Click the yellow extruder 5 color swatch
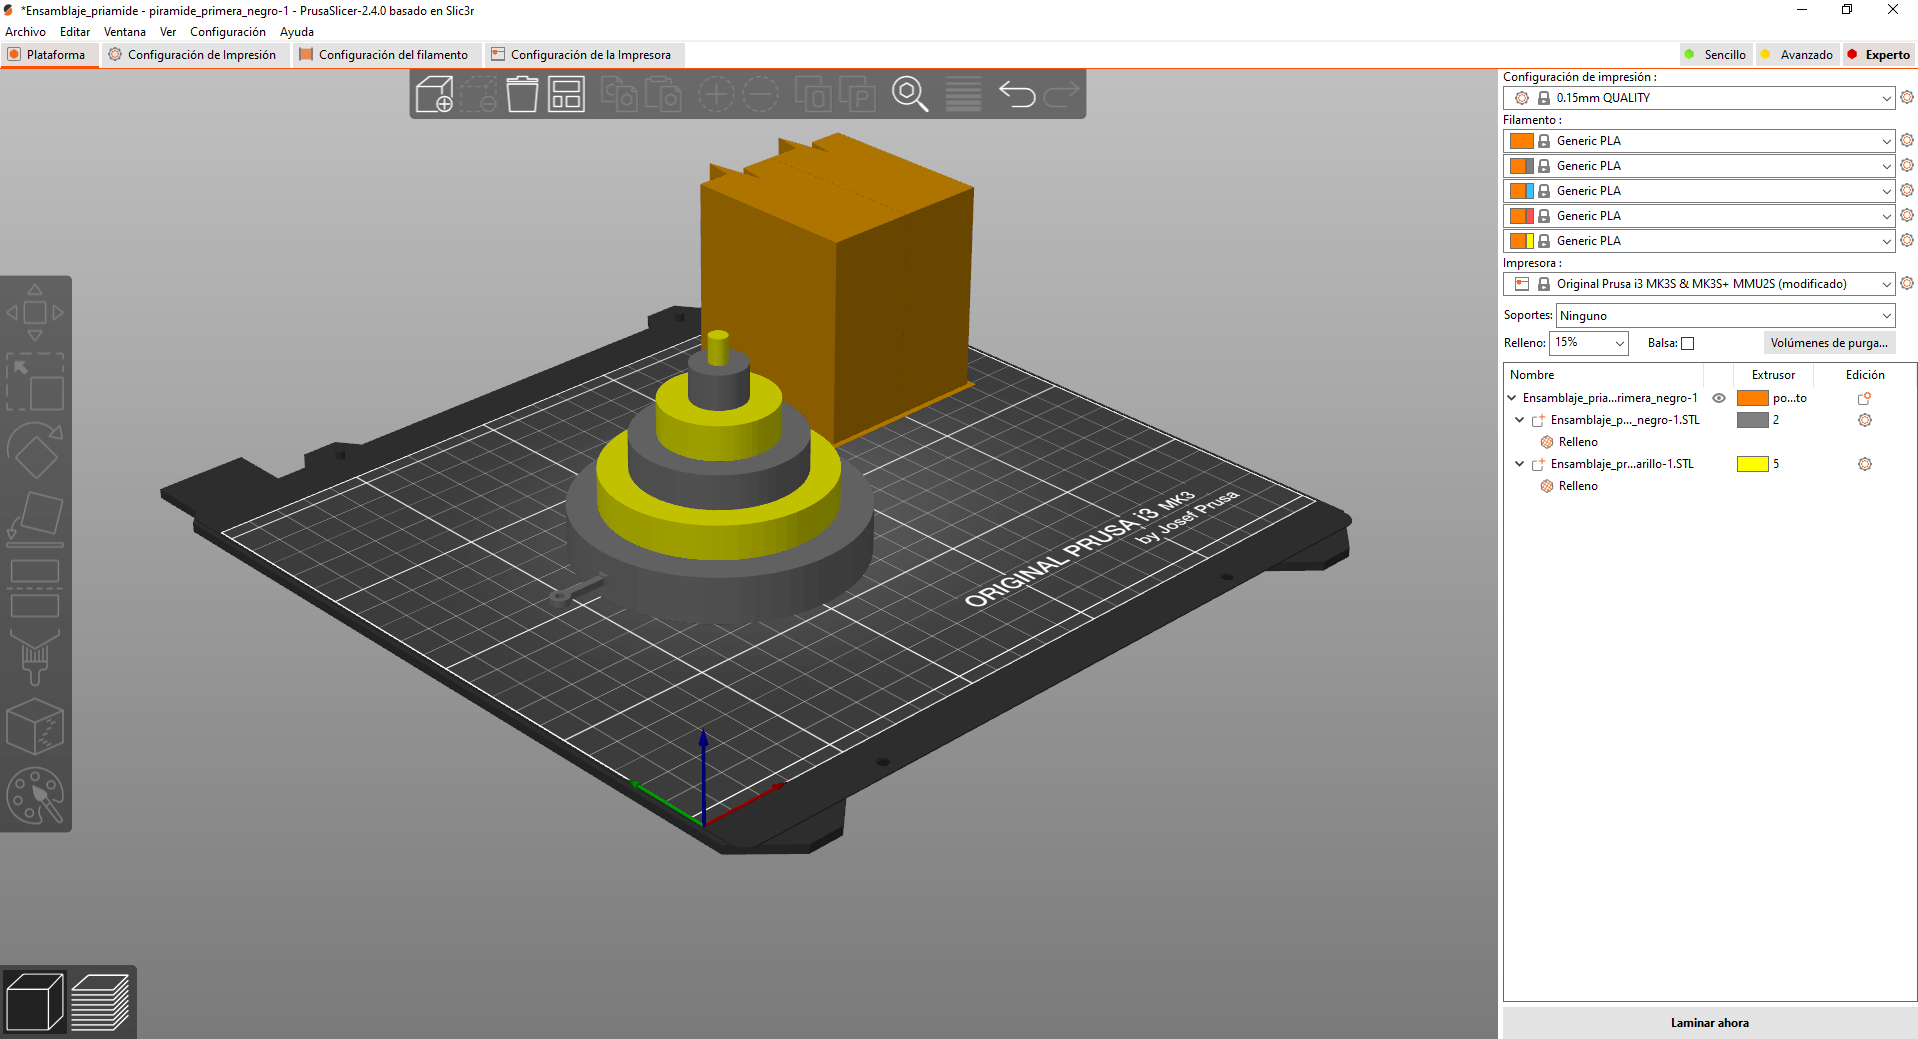The width and height of the screenshot is (1918, 1039). 1752,464
